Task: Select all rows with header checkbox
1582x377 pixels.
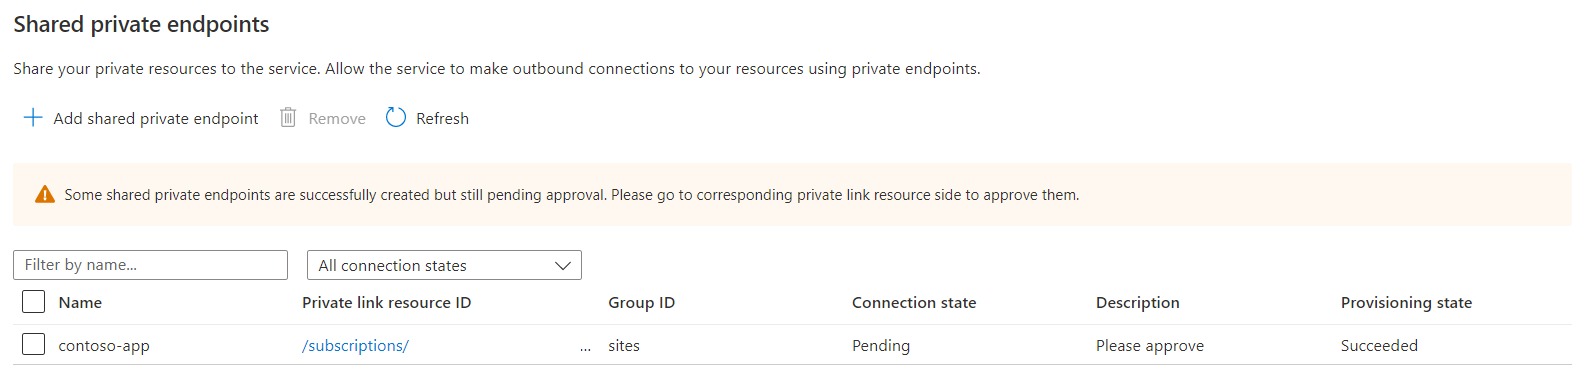Action: click(34, 302)
